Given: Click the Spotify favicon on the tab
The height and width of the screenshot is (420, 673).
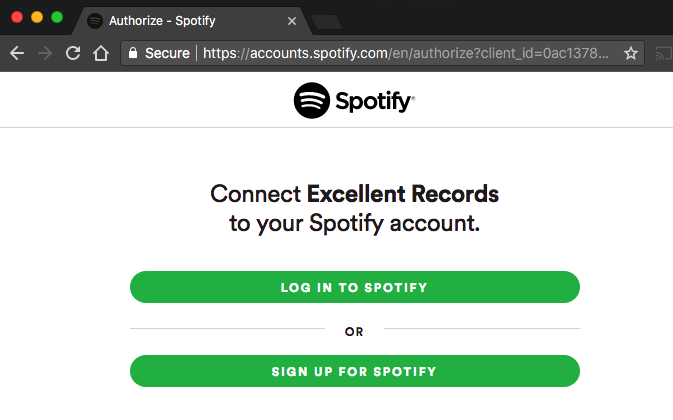Looking at the screenshot, I should (95, 21).
